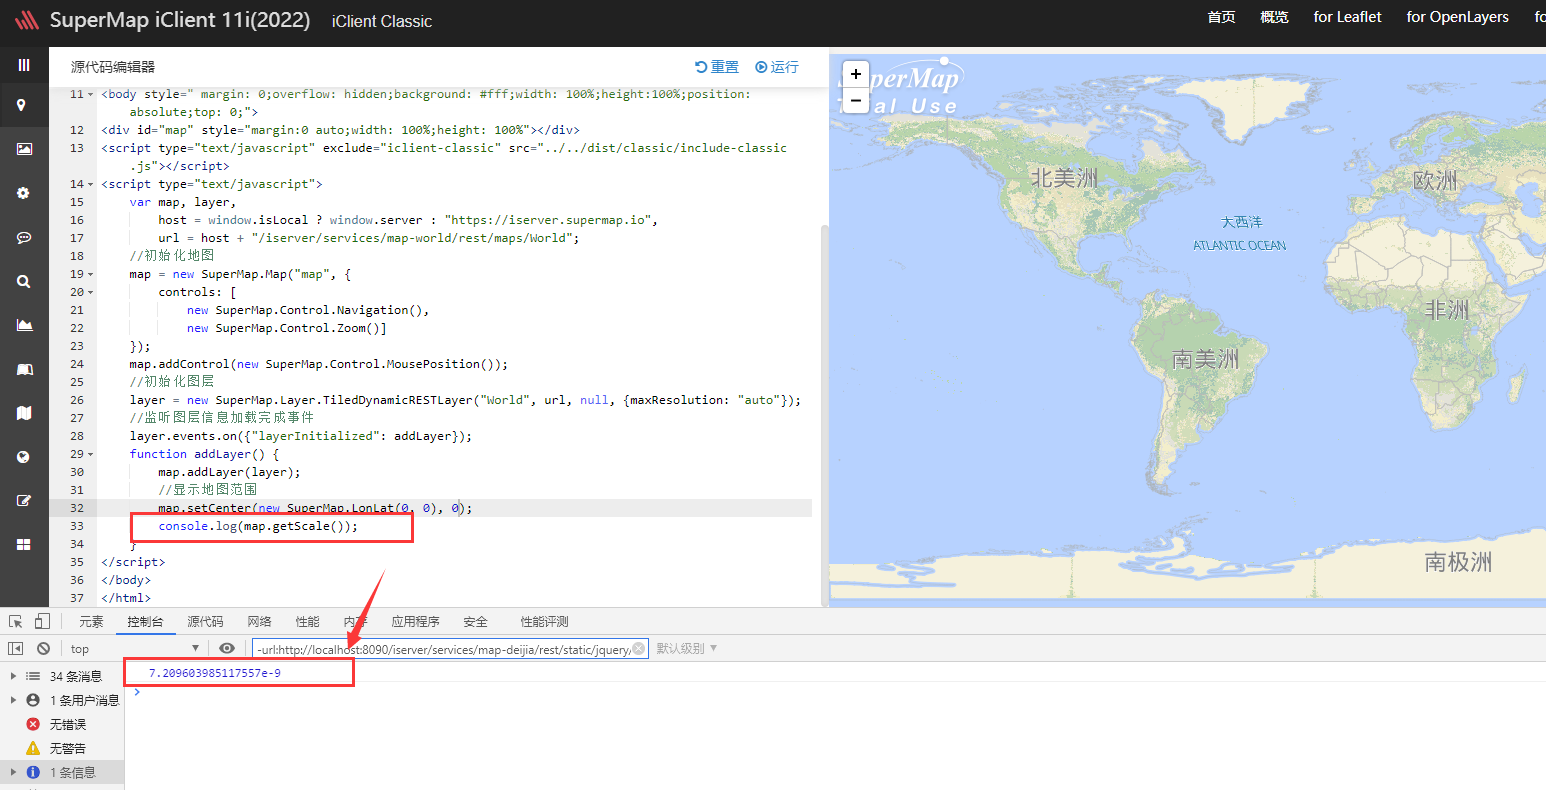The width and height of the screenshot is (1546, 790).
Task: Switch to the 源代码 DevTools tab
Action: [205, 621]
